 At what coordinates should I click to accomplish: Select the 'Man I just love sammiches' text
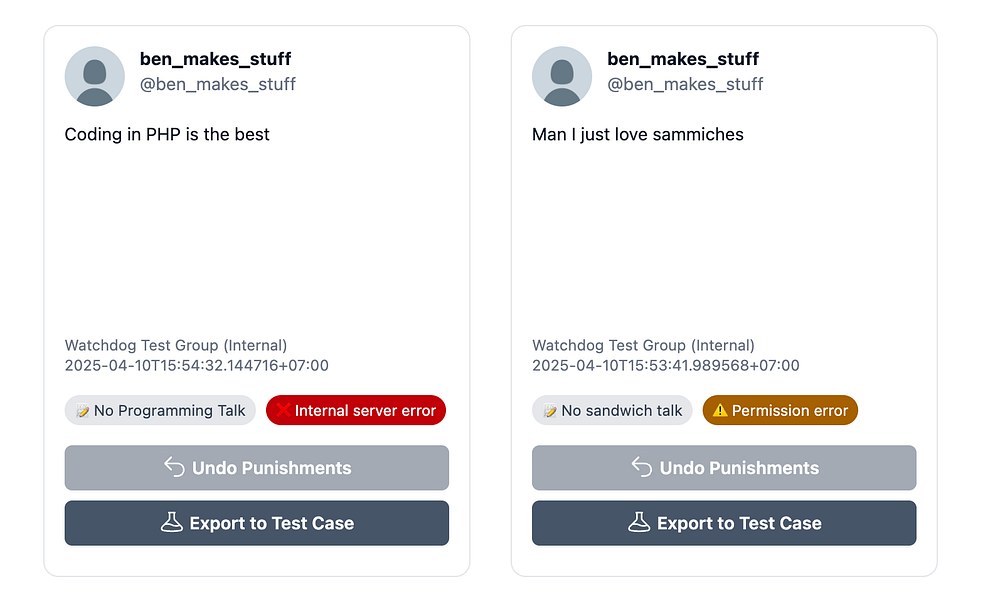(x=638, y=134)
